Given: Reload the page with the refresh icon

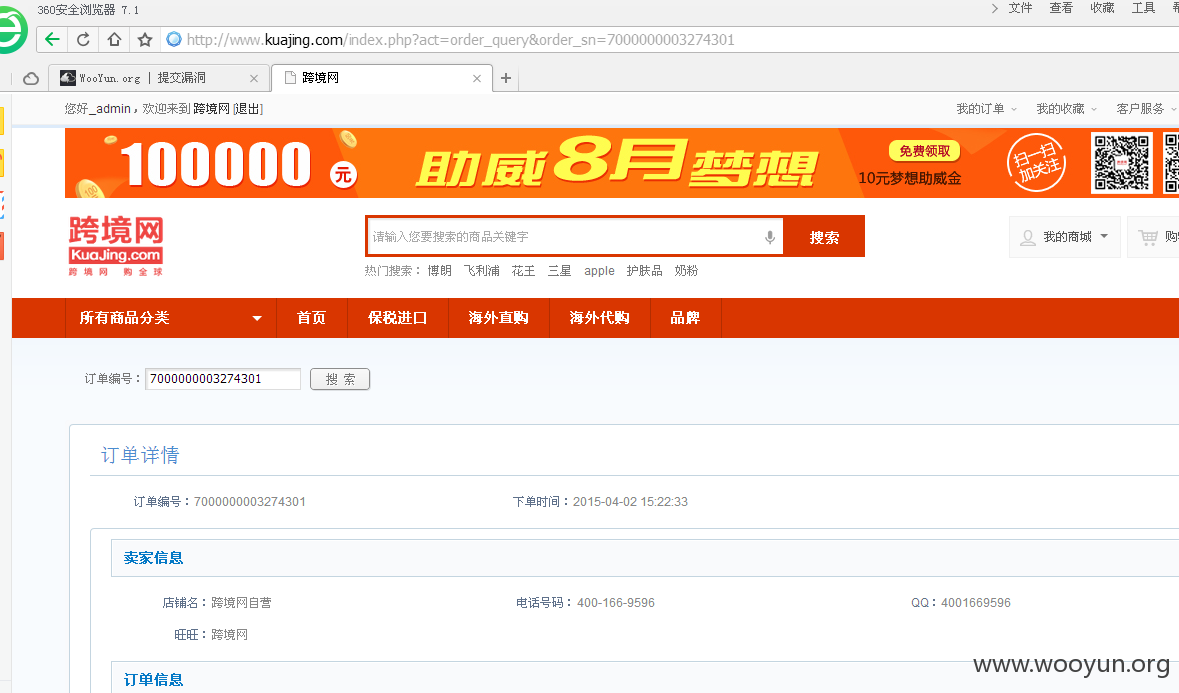Looking at the screenshot, I should 83,40.
